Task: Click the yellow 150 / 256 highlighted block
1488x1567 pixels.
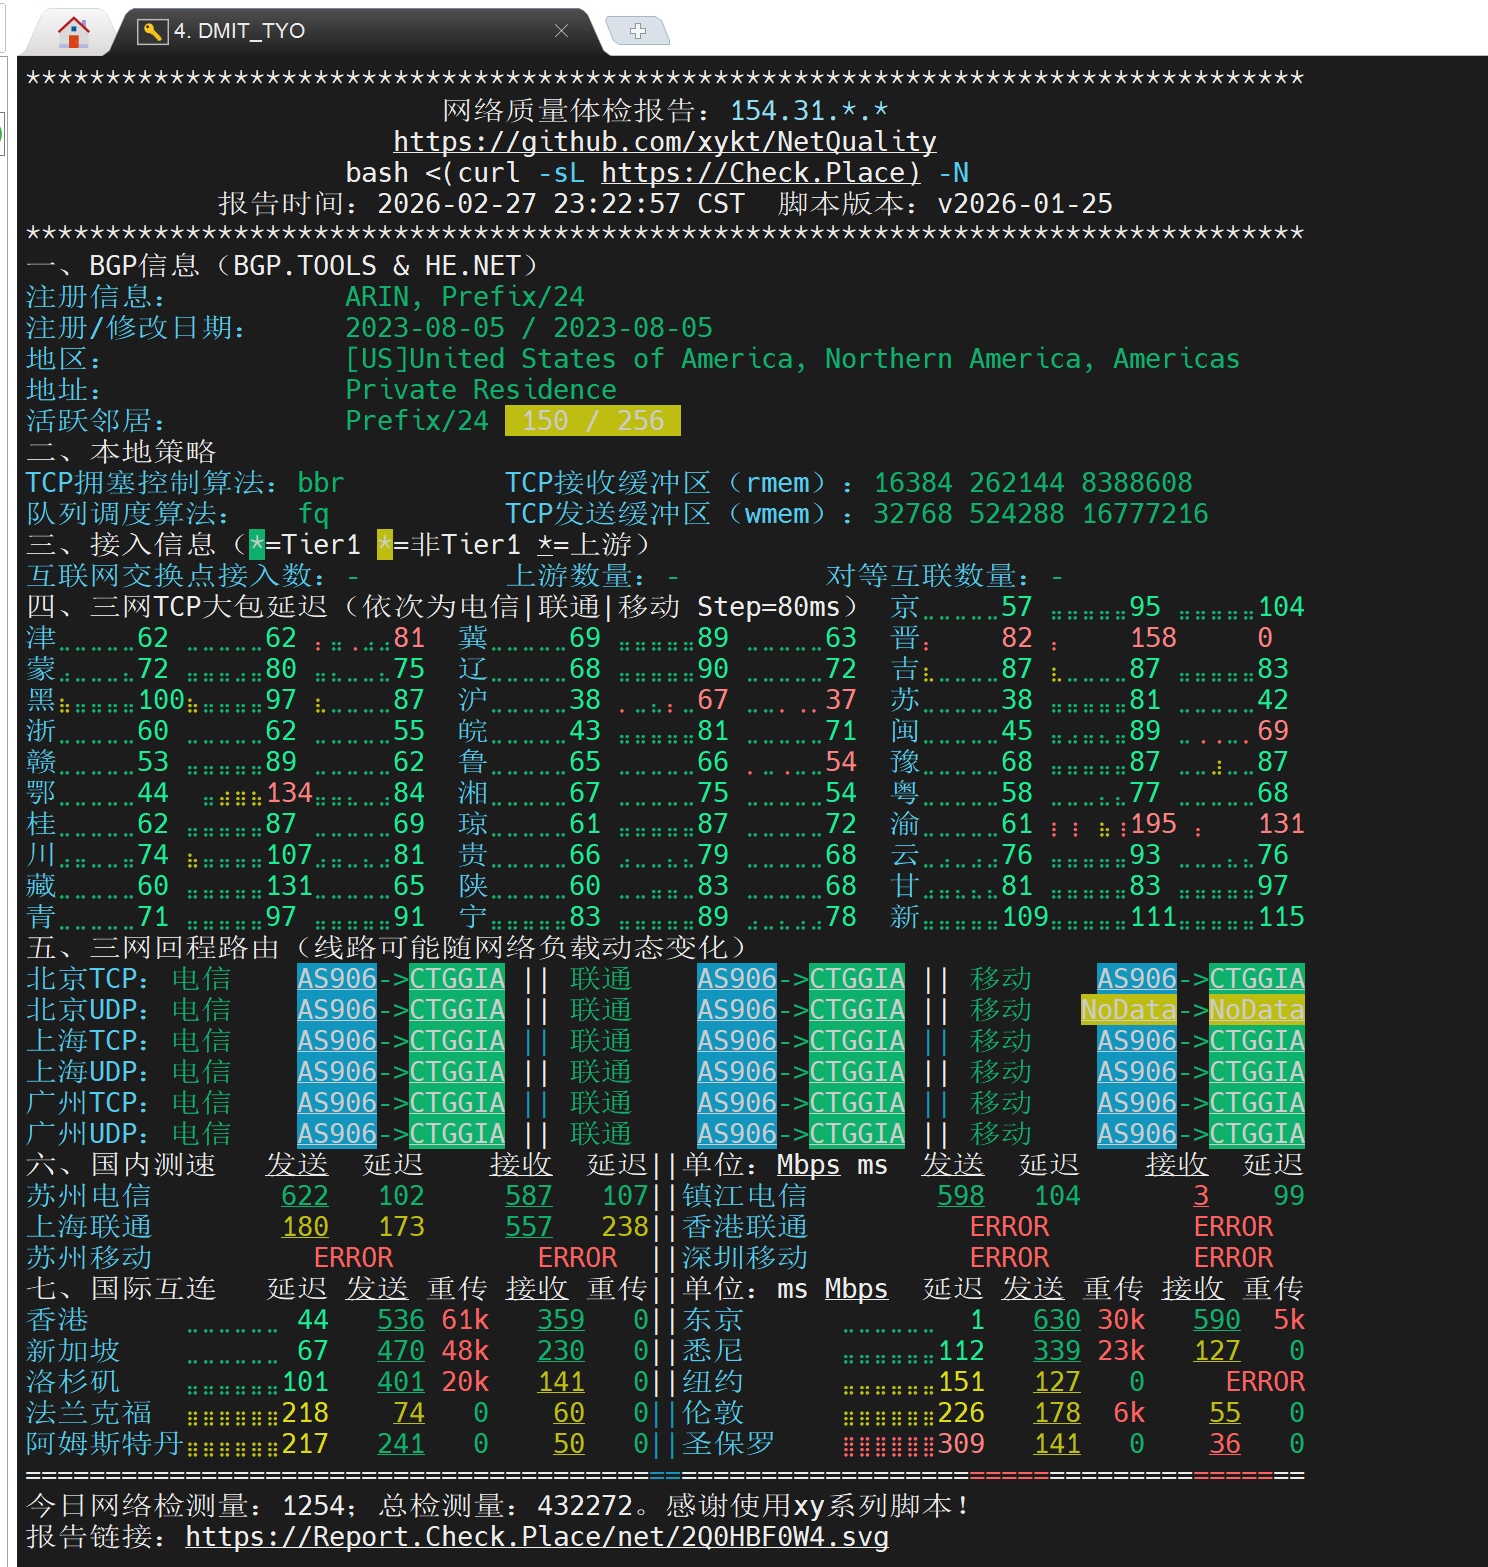Action: click(592, 421)
